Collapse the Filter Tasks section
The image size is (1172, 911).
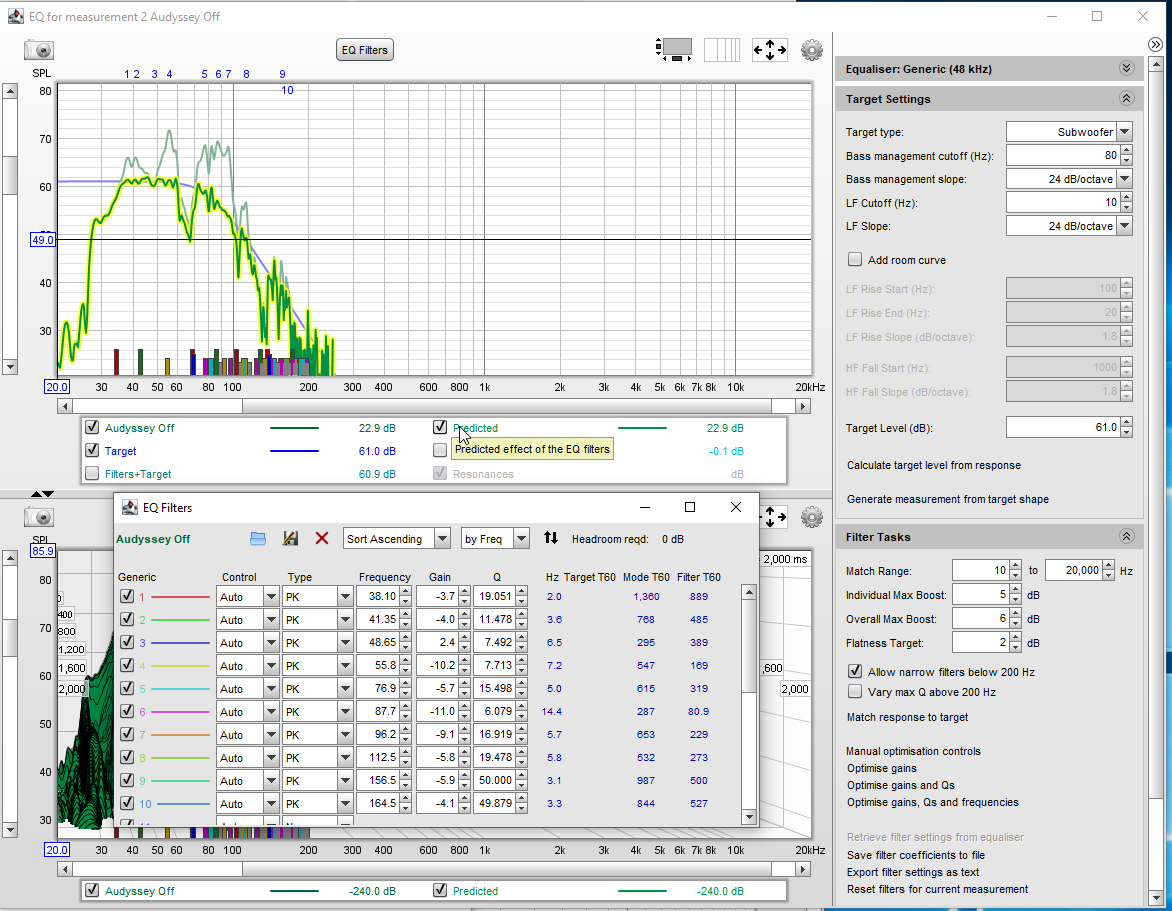(x=1126, y=537)
